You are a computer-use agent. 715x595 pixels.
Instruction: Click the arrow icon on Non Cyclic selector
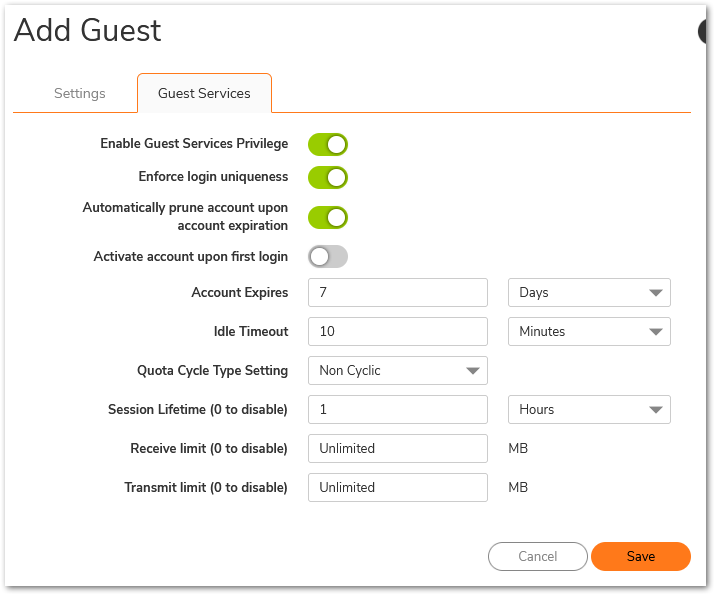point(473,371)
